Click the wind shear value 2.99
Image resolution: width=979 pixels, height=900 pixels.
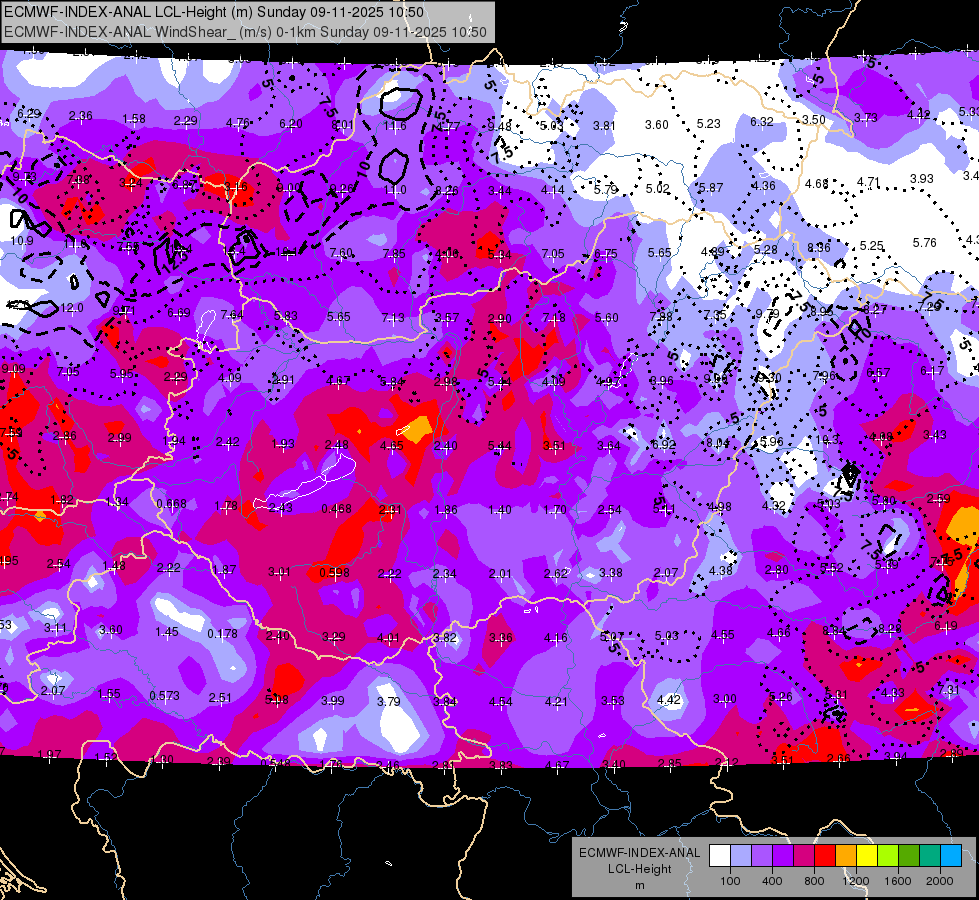119,438
